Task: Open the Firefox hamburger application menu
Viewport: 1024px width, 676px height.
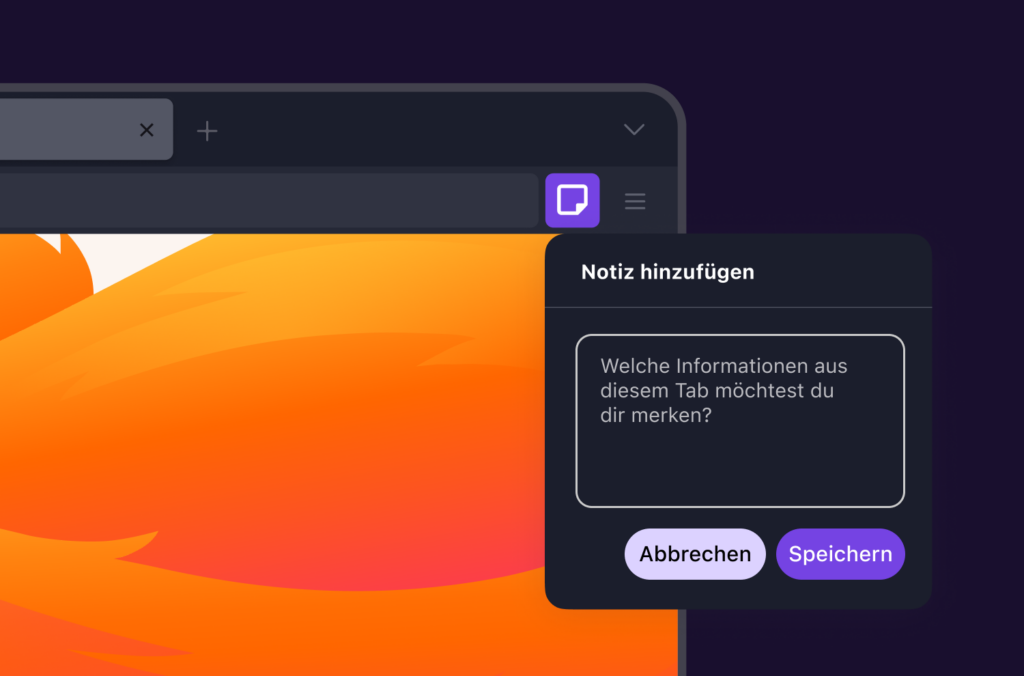Action: tap(635, 200)
